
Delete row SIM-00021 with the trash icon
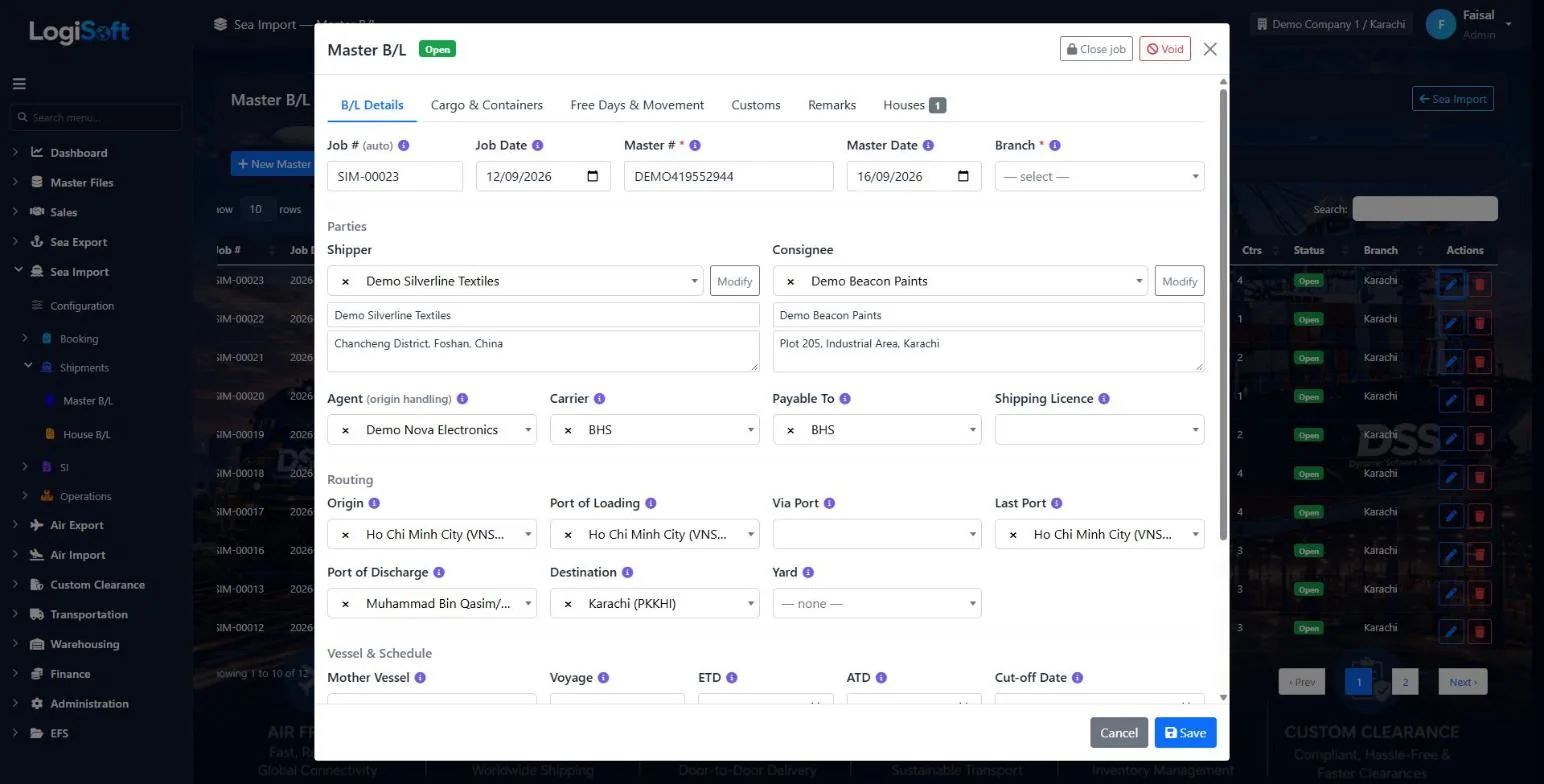1480,361
